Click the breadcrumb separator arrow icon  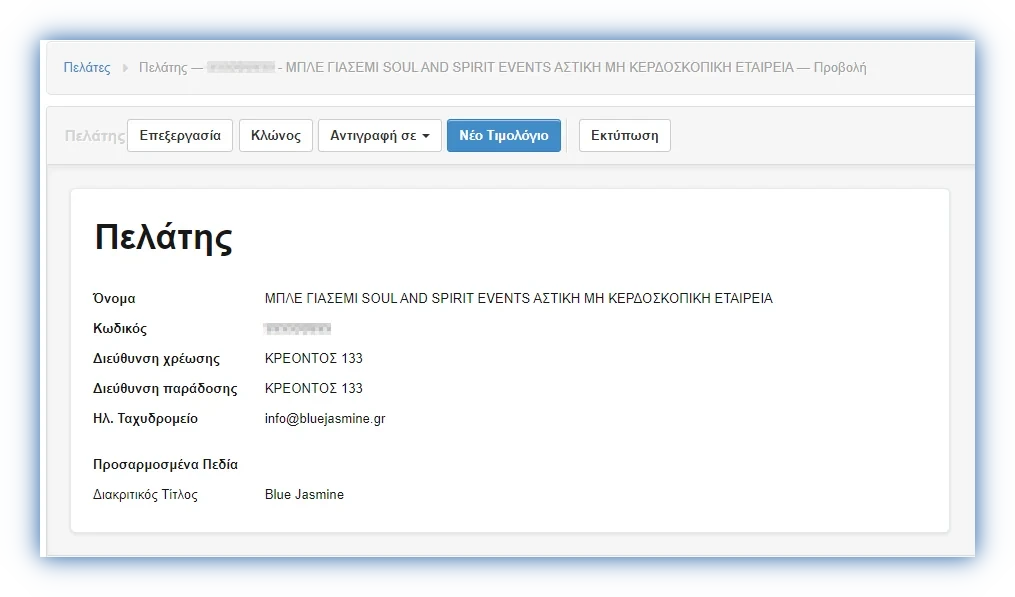pyautogui.click(x=125, y=68)
